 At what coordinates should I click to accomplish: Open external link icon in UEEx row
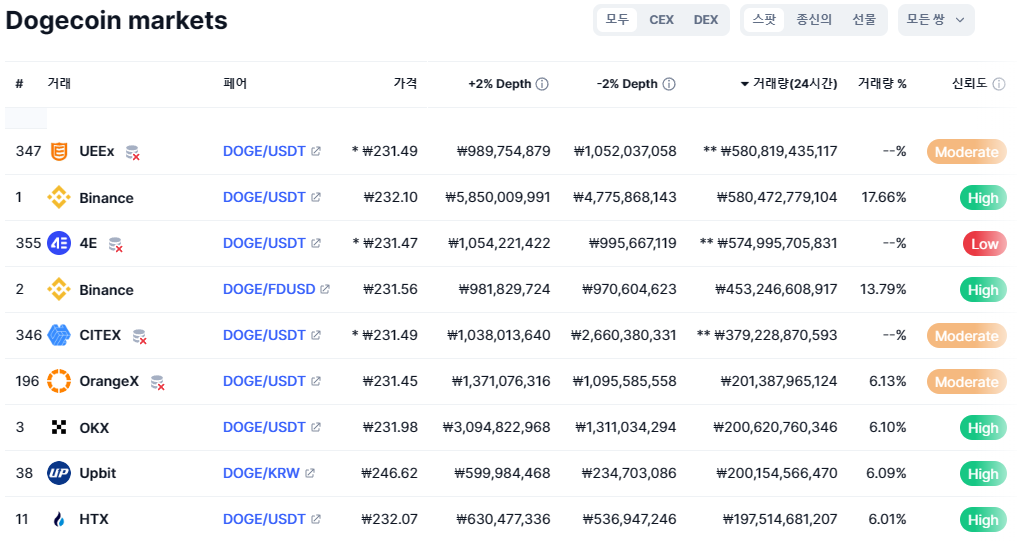click(x=316, y=151)
